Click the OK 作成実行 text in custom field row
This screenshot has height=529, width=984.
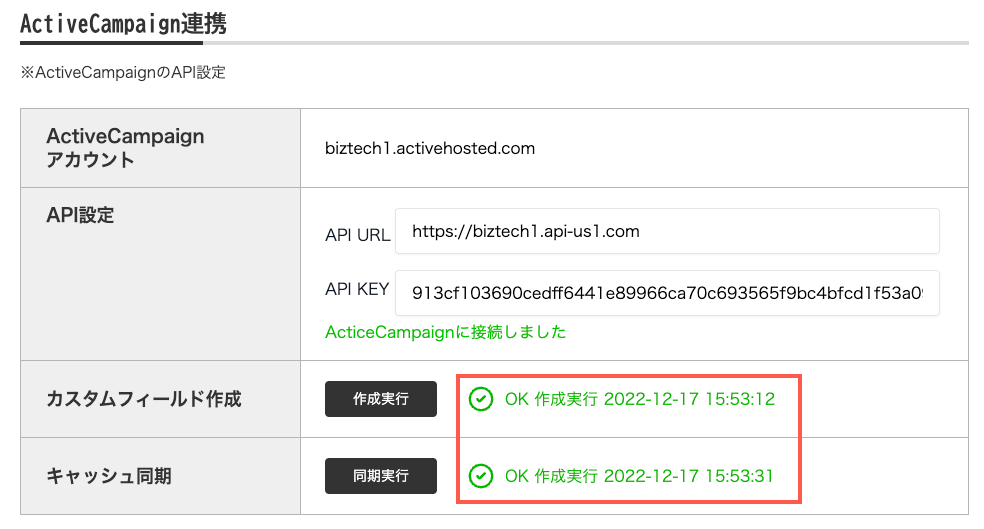click(x=551, y=400)
